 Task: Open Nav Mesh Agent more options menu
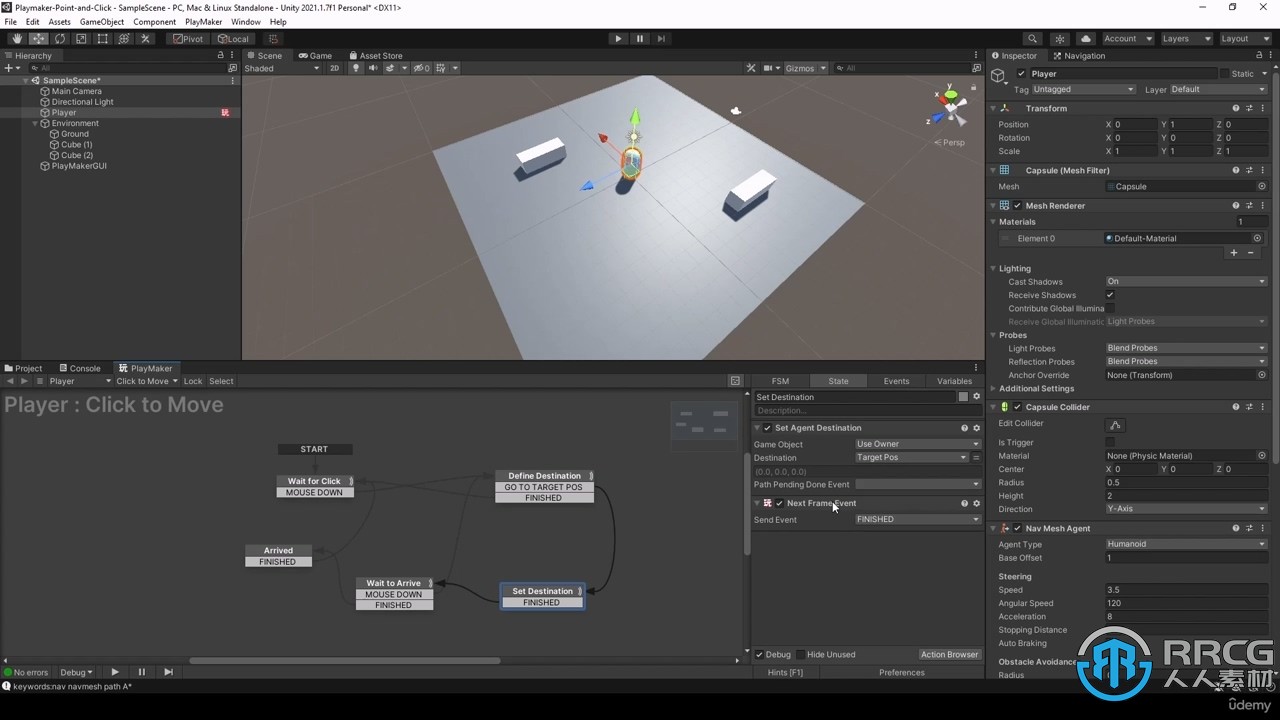click(x=1264, y=528)
